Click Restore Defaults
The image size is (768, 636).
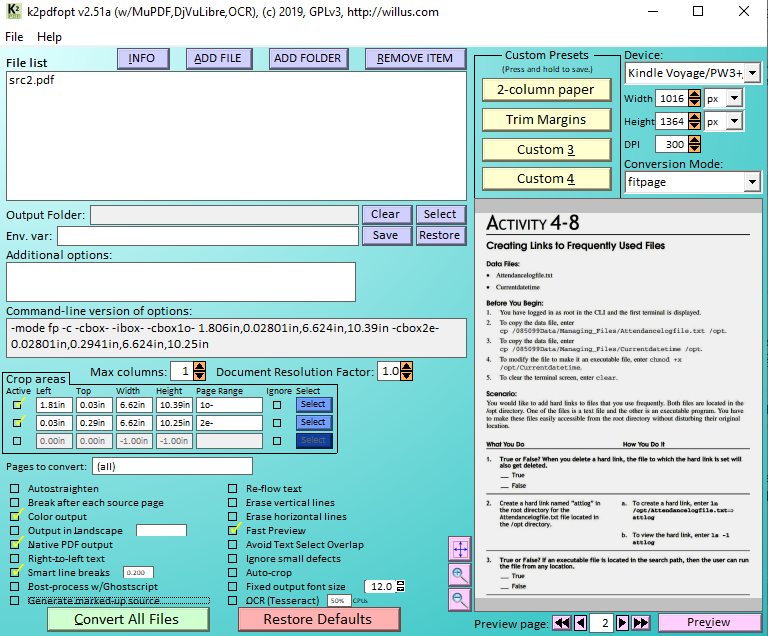pos(319,619)
